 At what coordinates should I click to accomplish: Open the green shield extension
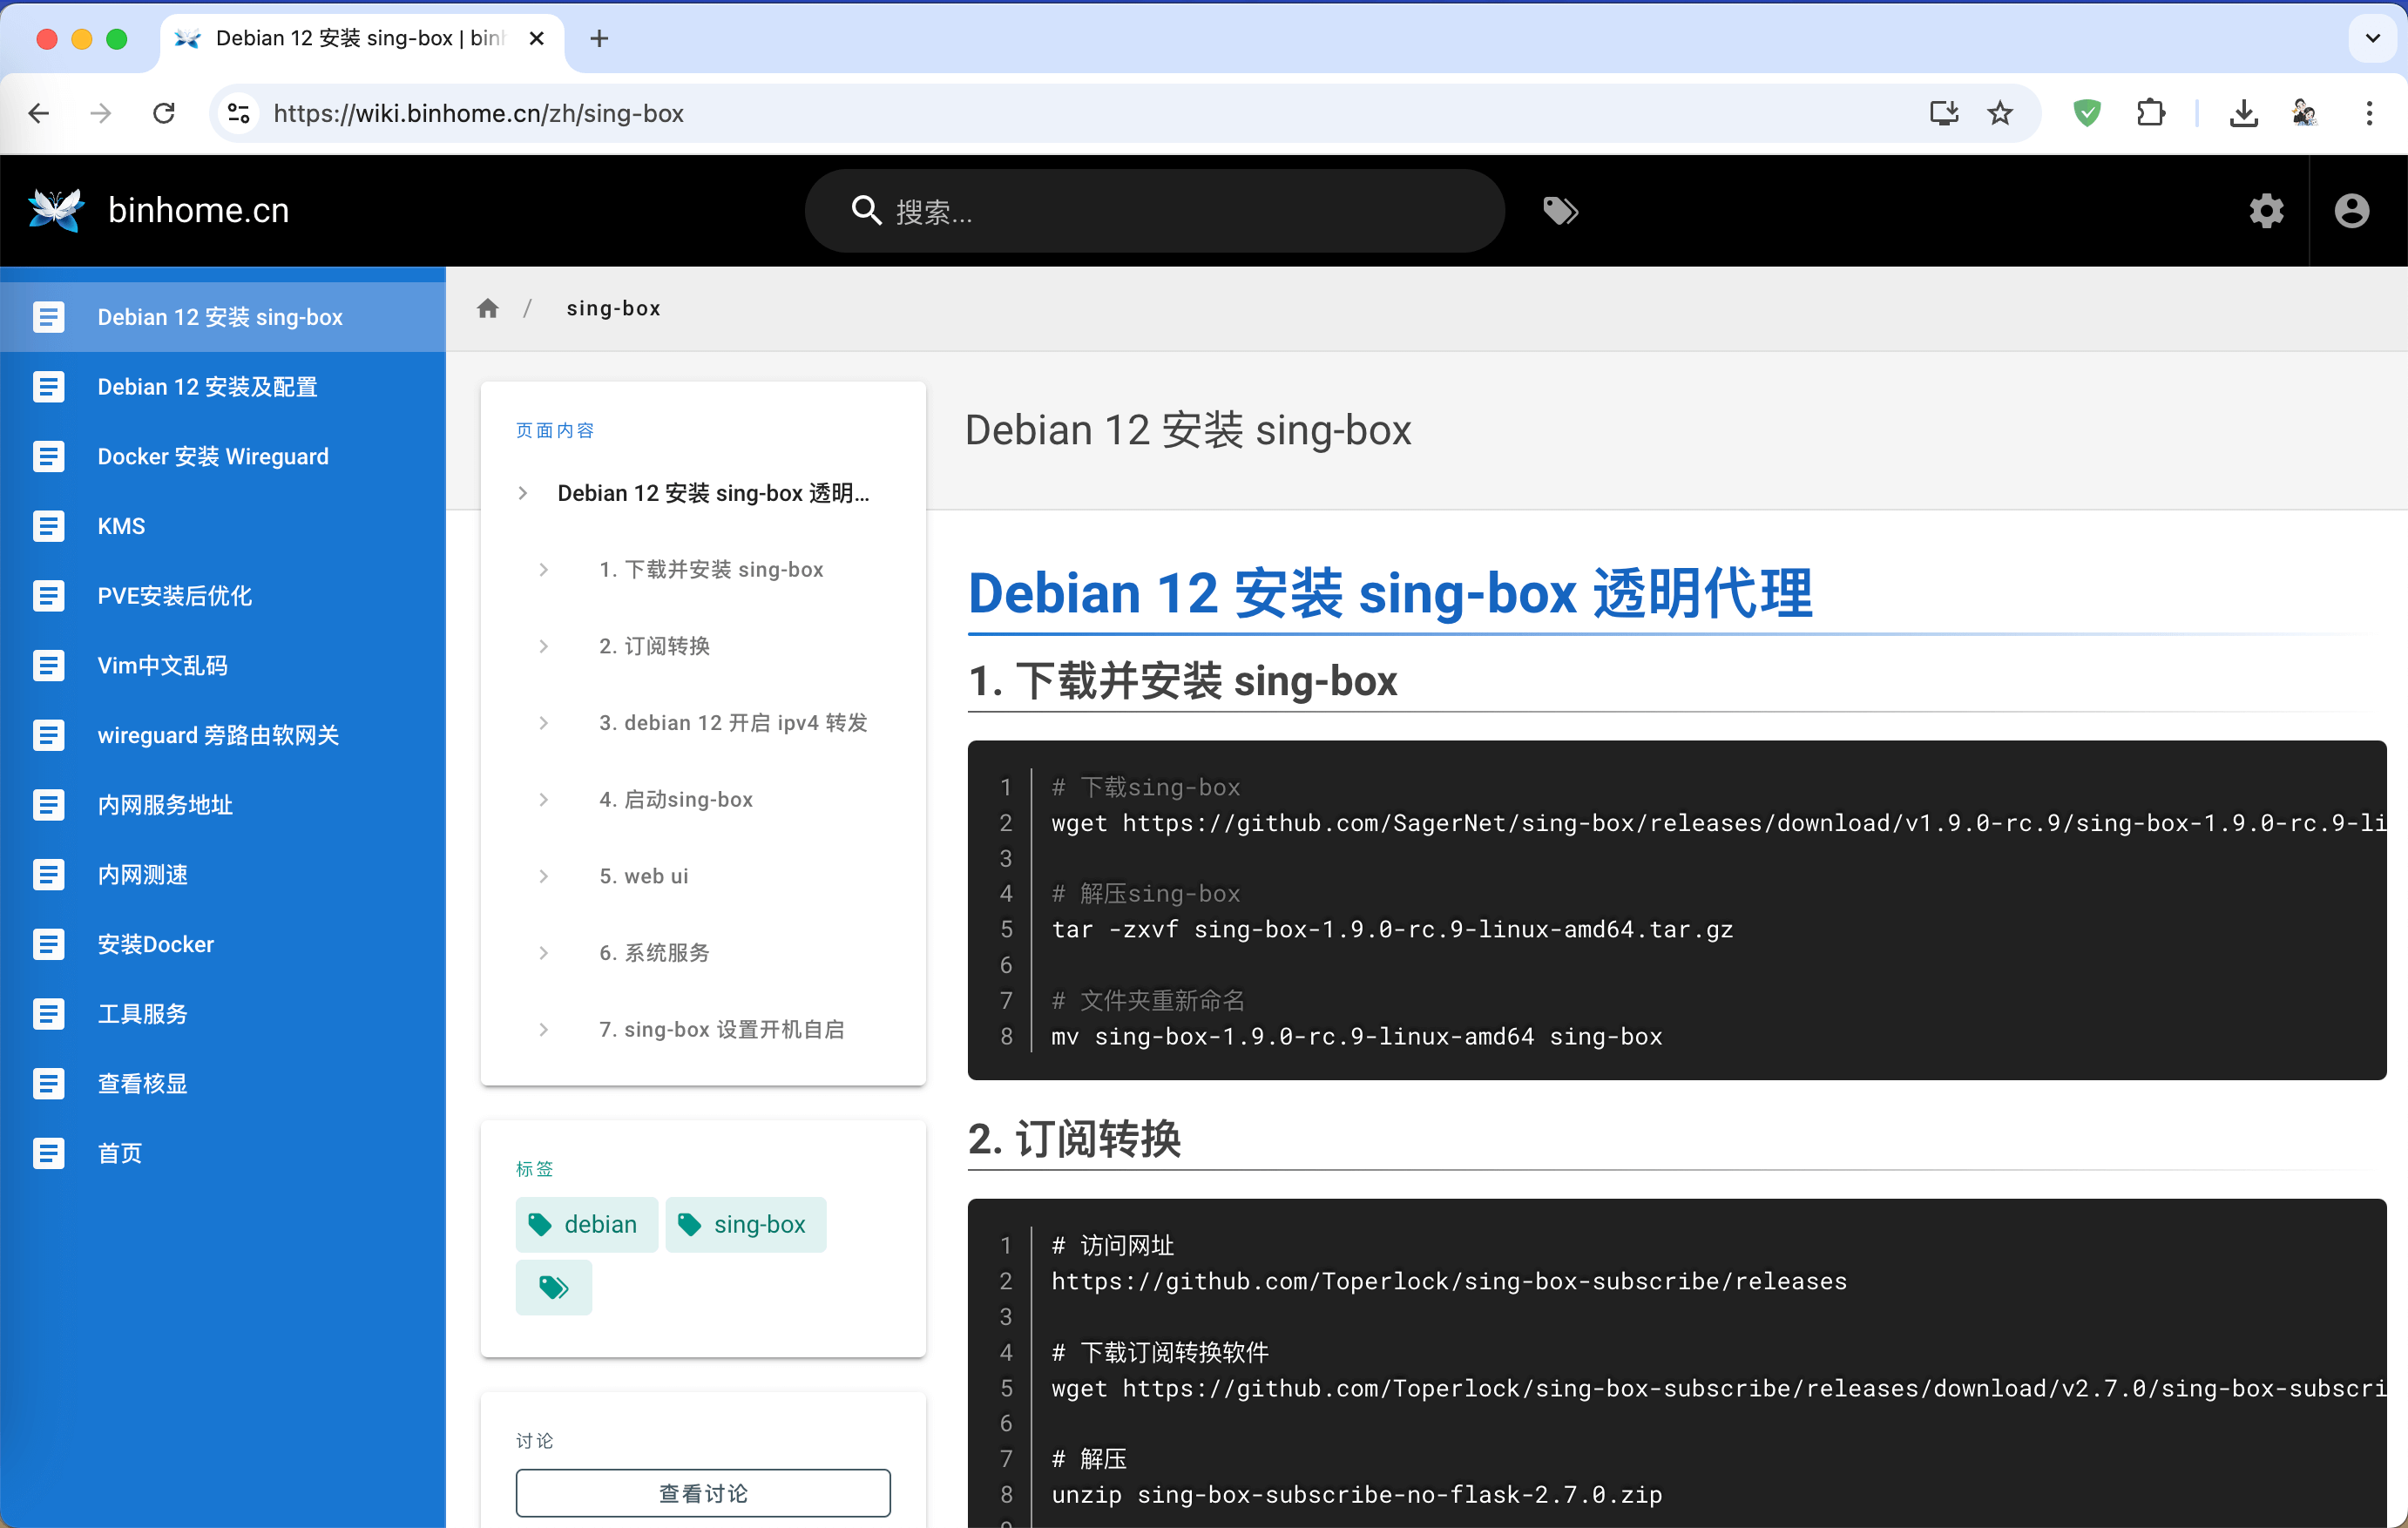click(2087, 113)
